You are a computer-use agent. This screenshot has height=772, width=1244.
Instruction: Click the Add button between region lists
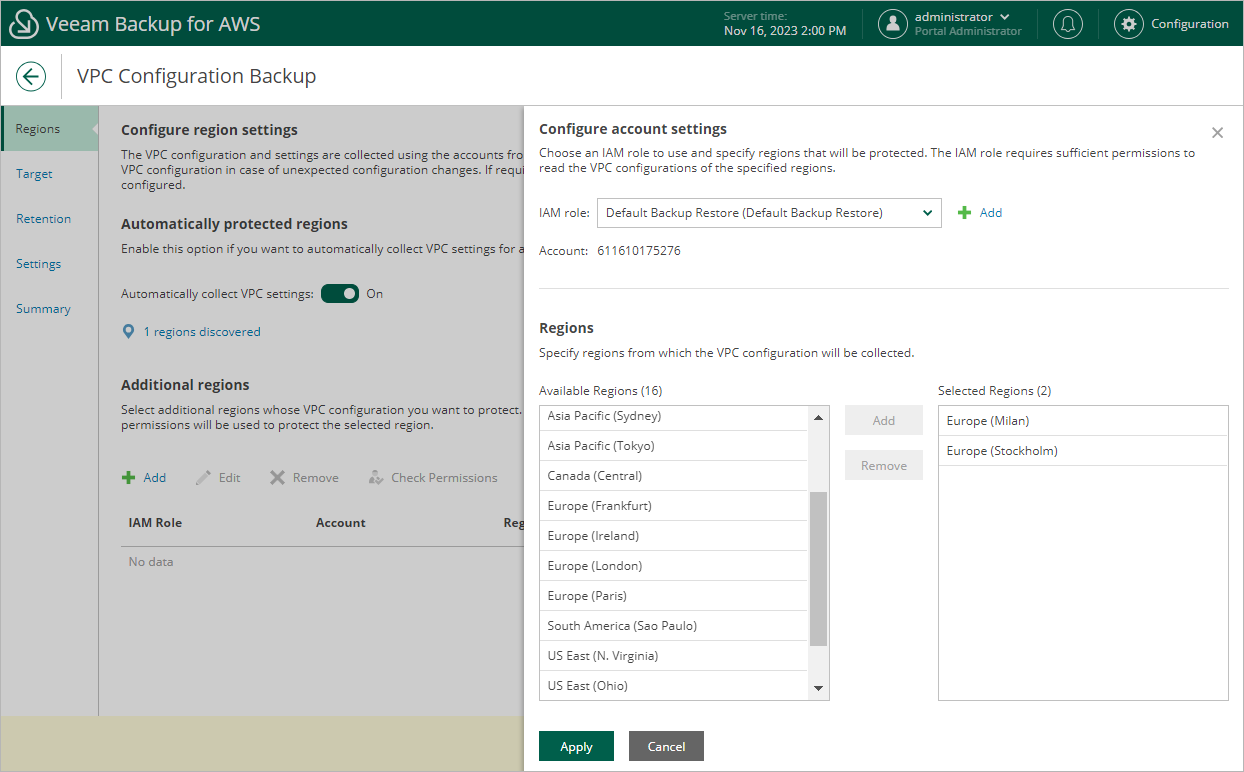click(x=884, y=420)
